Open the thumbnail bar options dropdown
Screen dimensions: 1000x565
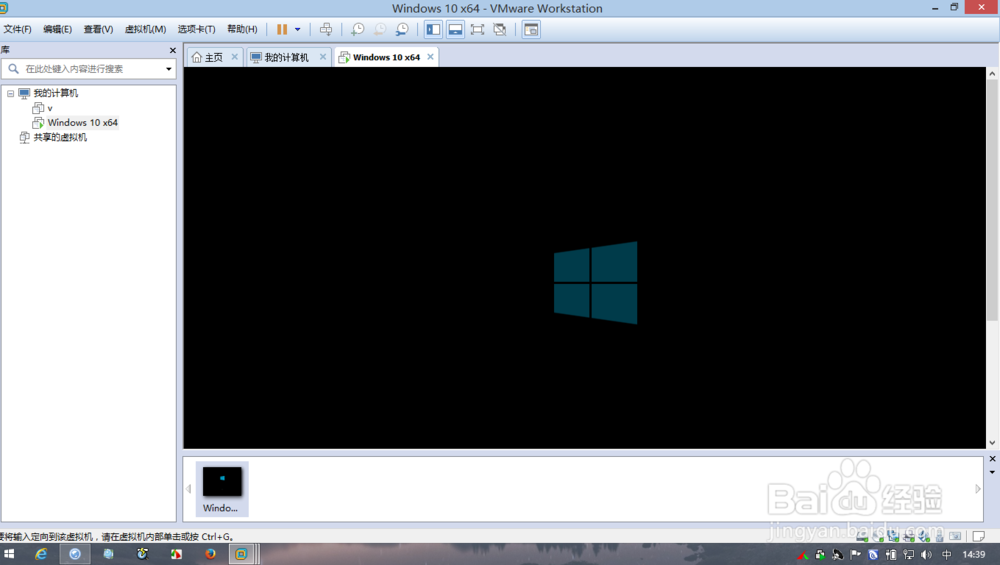click(992, 473)
